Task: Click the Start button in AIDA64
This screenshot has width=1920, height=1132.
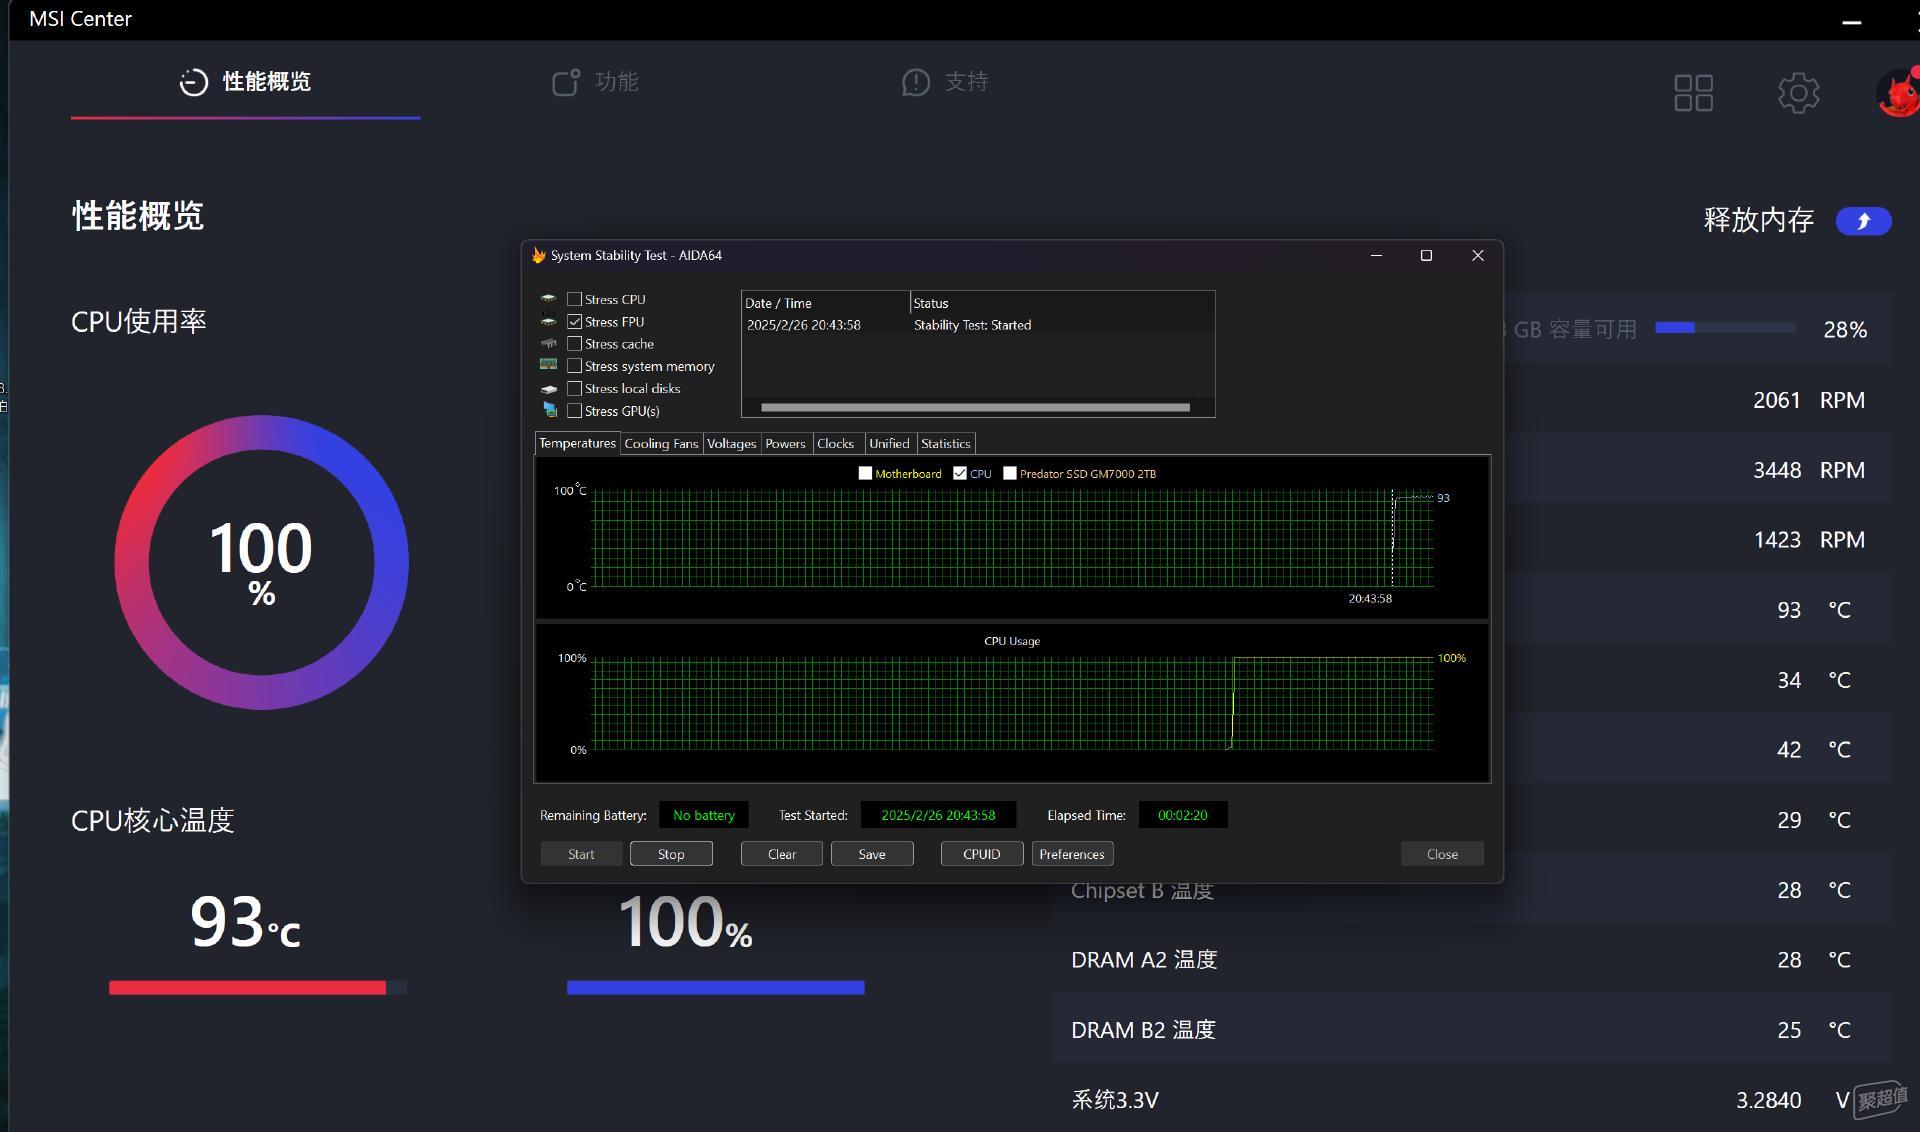Action: tap(581, 854)
